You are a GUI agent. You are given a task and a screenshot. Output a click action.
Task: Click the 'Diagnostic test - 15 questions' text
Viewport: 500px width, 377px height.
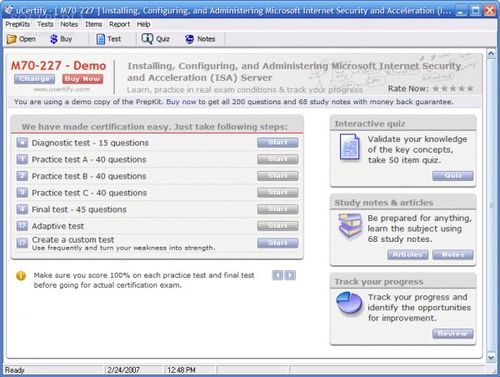90,143
